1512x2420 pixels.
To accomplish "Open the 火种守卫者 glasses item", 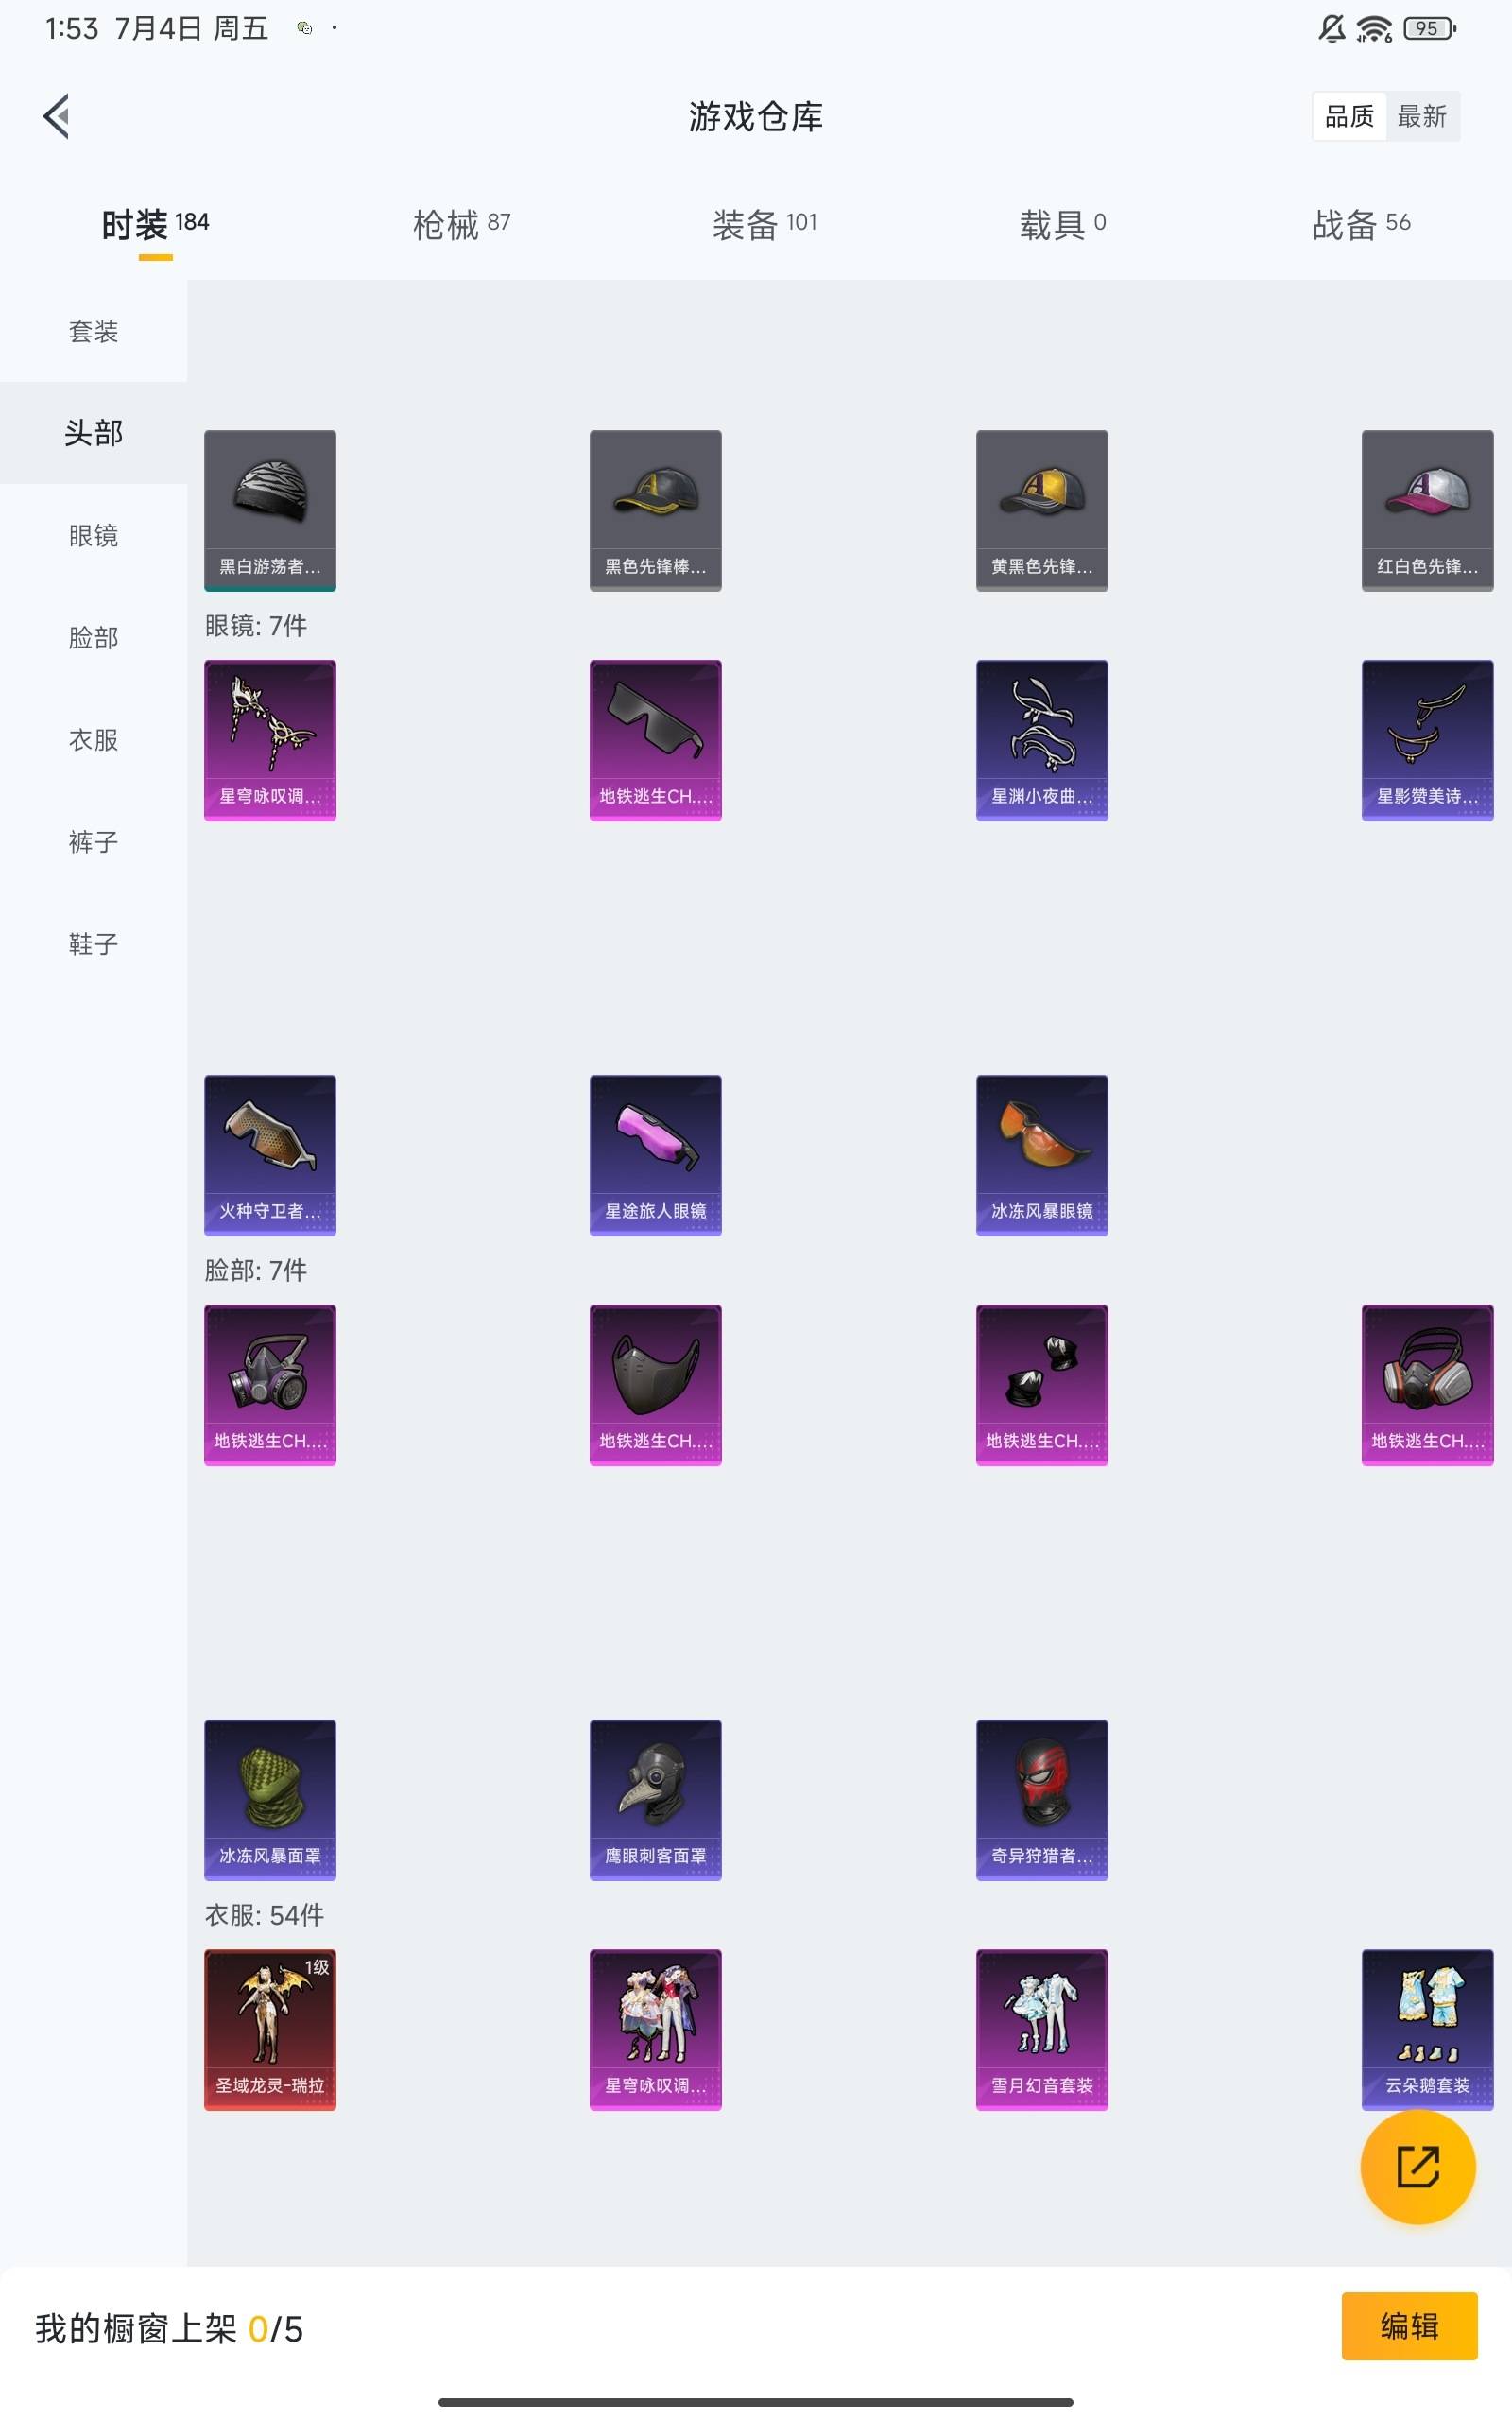I will [x=270, y=1155].
